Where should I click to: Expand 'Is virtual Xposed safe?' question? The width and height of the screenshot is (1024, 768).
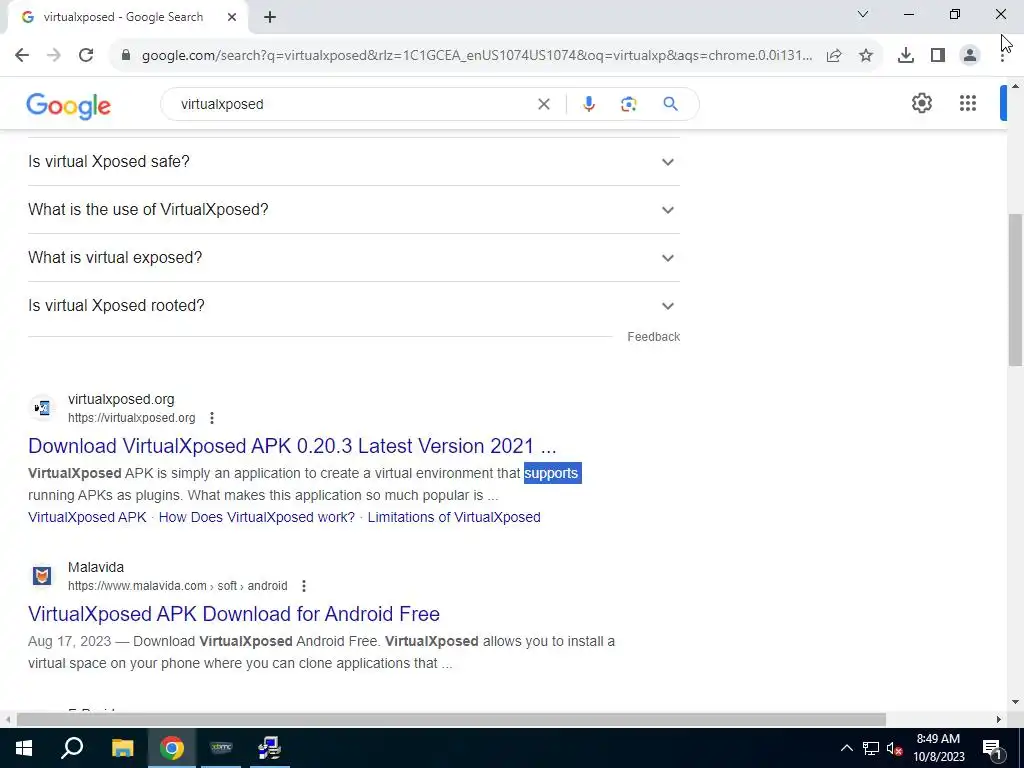tap(353, 161)
